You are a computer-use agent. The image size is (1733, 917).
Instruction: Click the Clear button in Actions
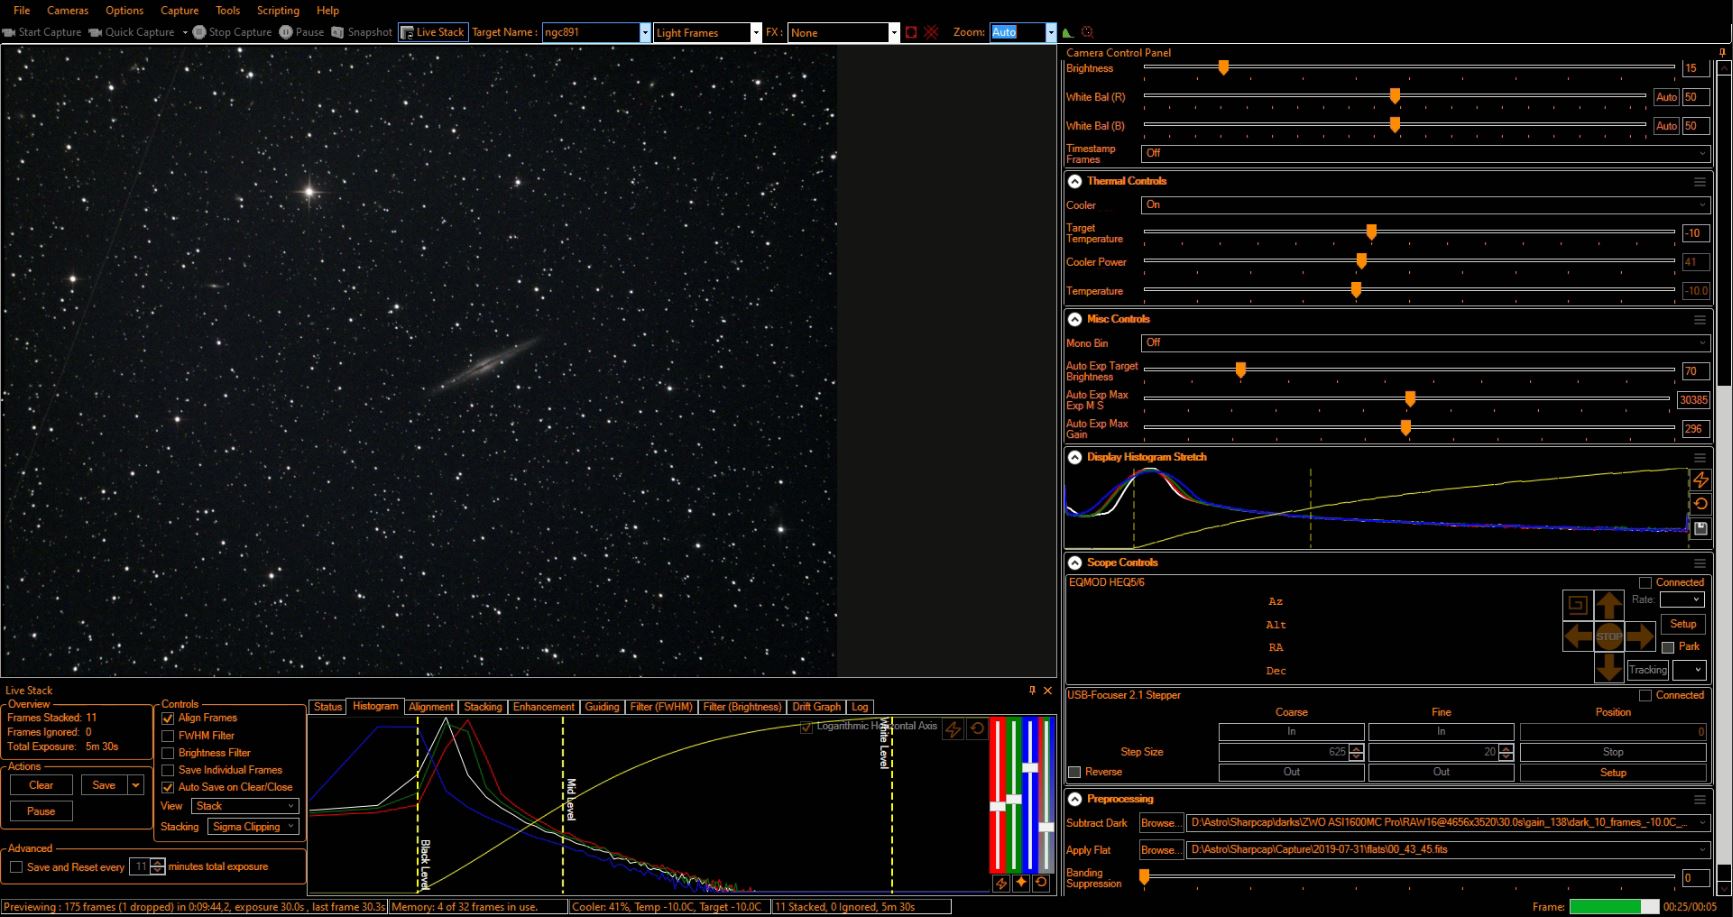pos(41,785)
